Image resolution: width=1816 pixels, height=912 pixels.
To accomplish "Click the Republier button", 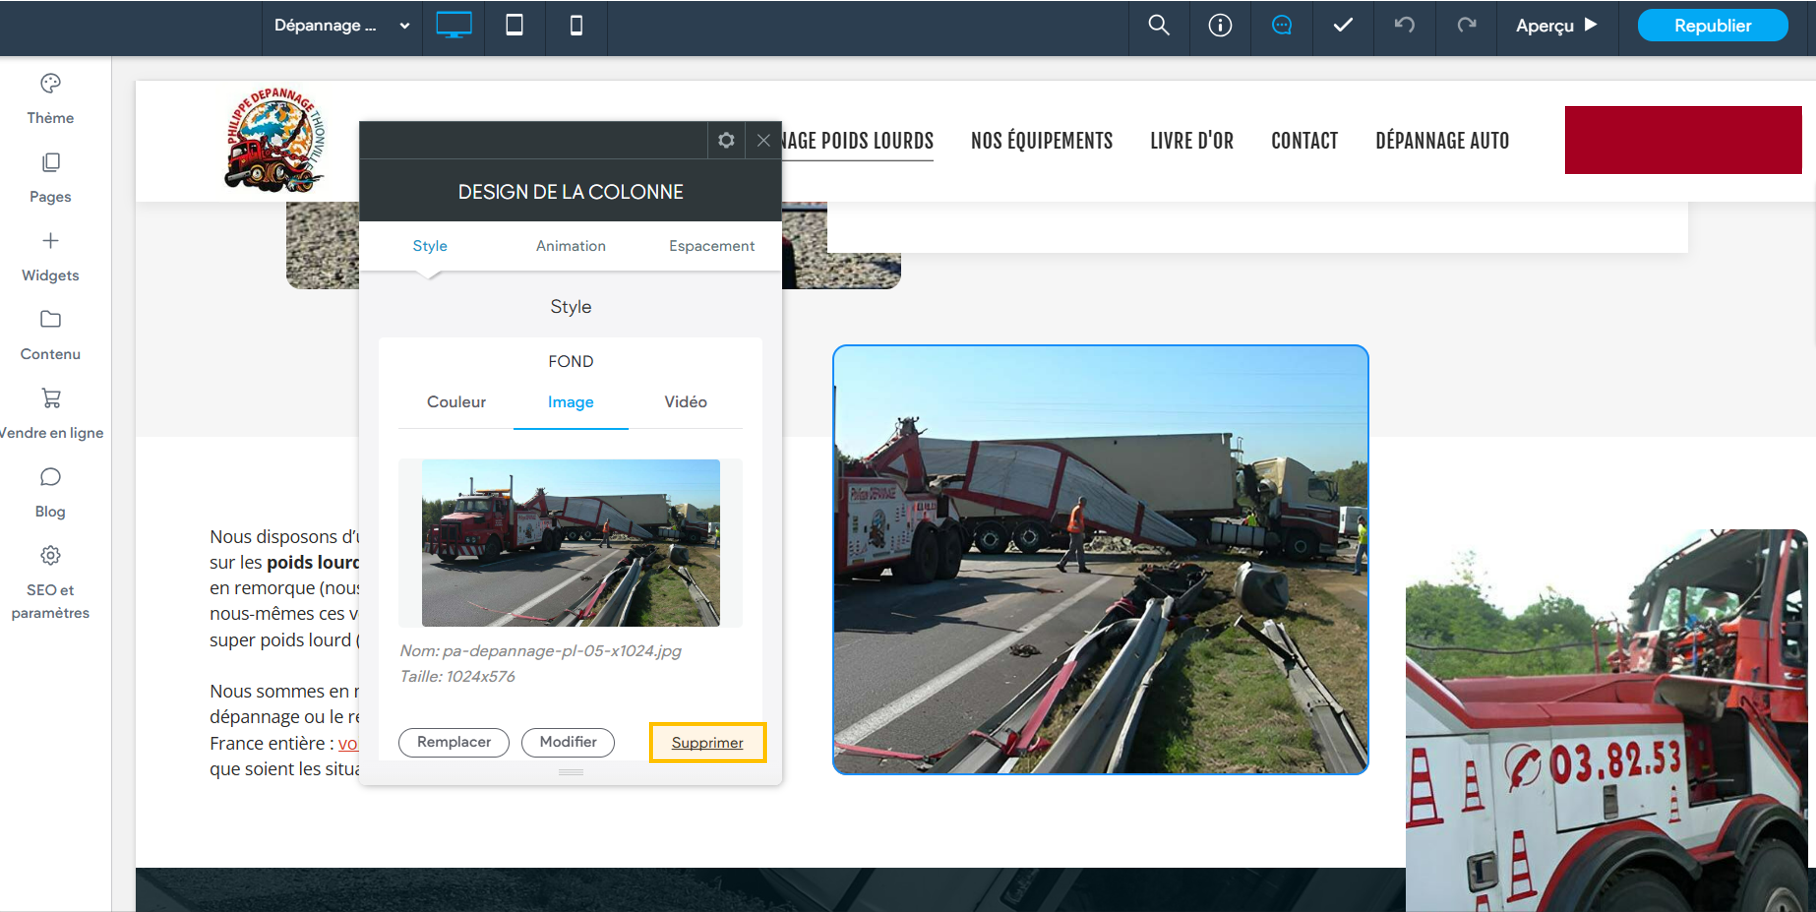I will (x=1713, y=26).
